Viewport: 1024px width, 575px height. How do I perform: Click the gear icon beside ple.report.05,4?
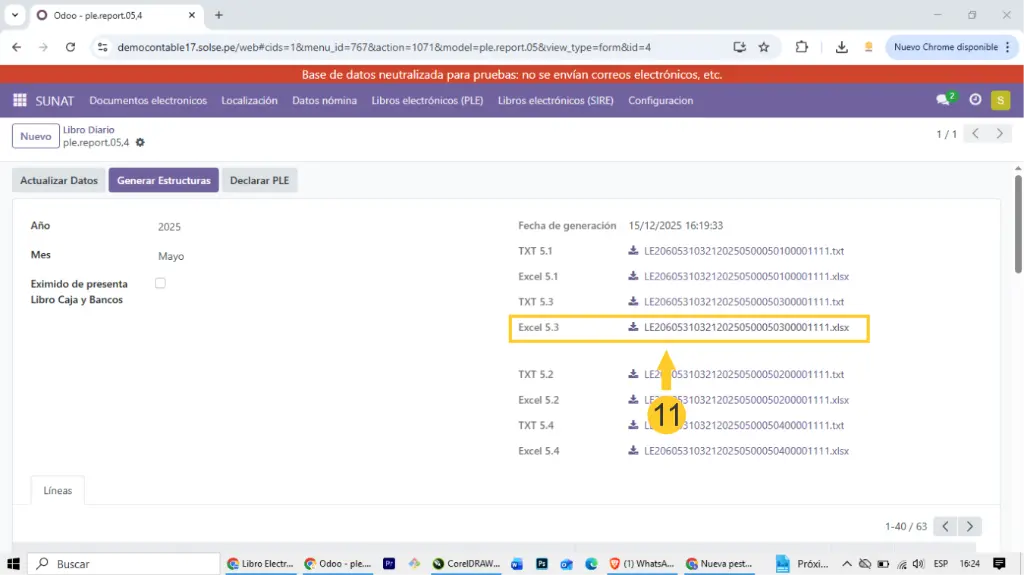point(140,143)
